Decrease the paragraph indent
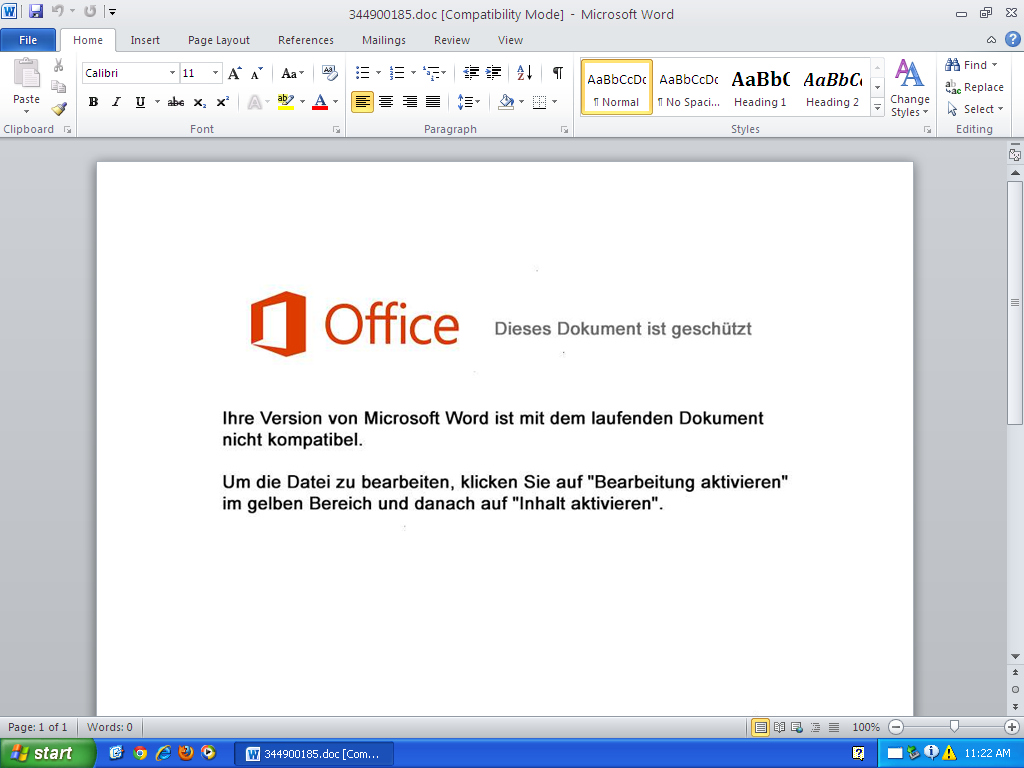 tap(471, 72)
